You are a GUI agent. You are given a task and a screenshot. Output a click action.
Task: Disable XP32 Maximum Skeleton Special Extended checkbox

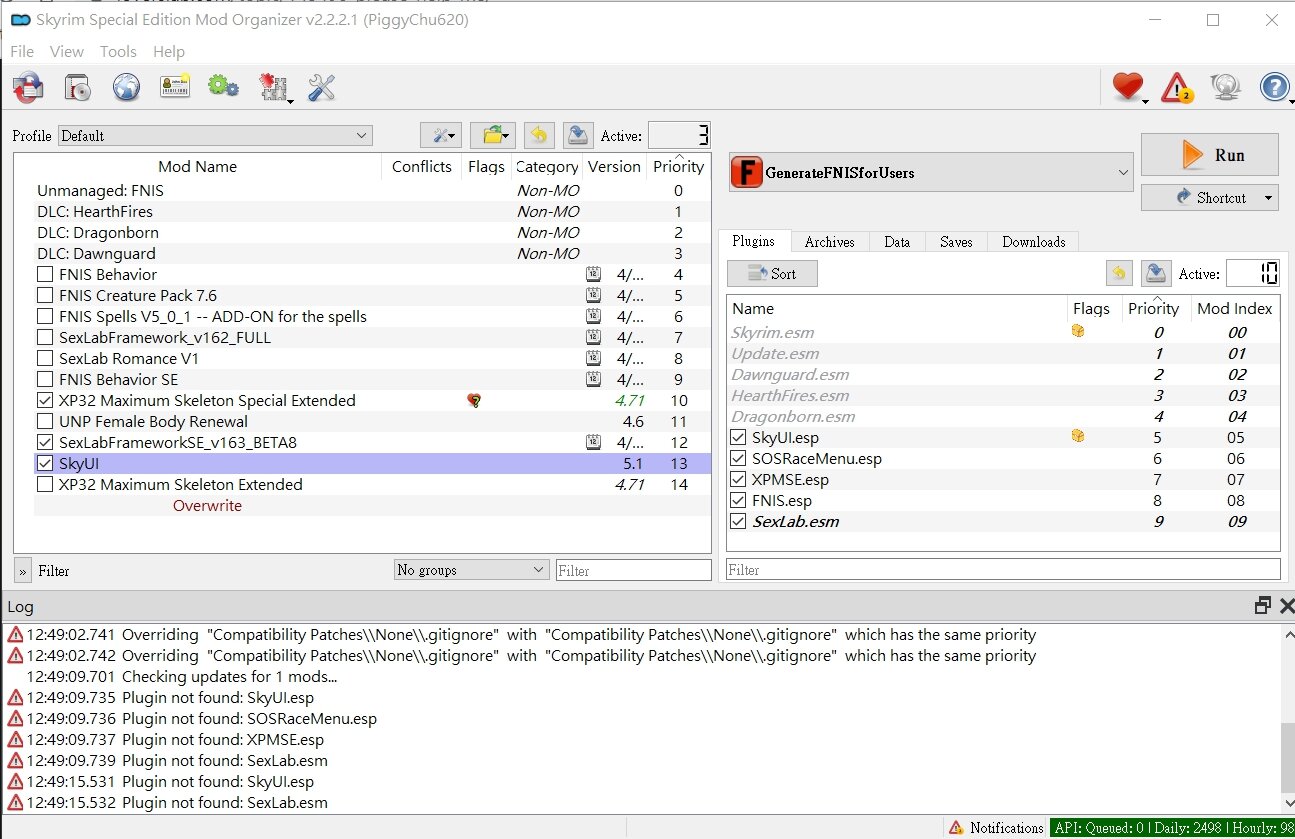pos(45,400)
